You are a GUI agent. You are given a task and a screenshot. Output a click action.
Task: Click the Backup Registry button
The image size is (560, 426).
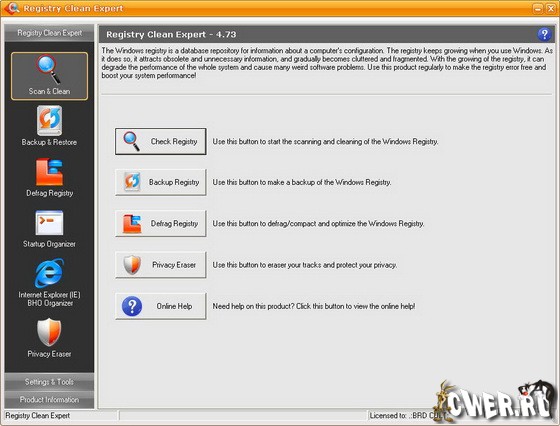tap(160, 182)
